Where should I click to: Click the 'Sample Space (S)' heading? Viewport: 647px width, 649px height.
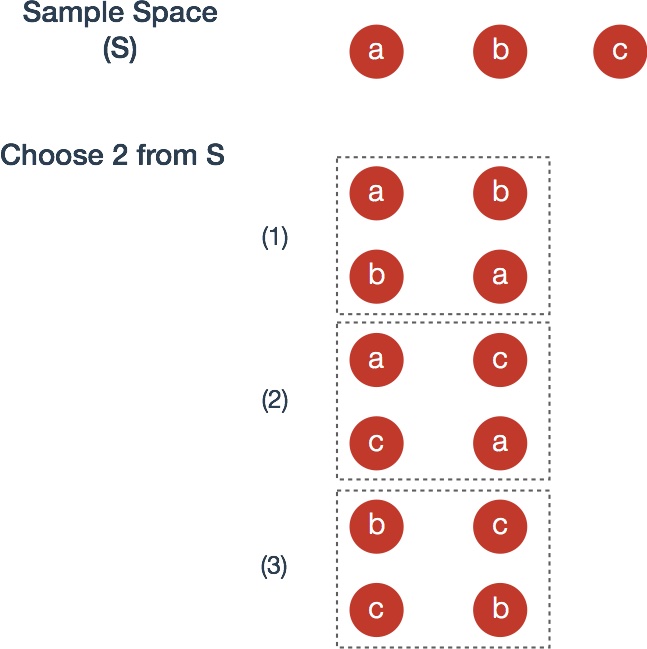pyautogui.click(x=120, y=31)
